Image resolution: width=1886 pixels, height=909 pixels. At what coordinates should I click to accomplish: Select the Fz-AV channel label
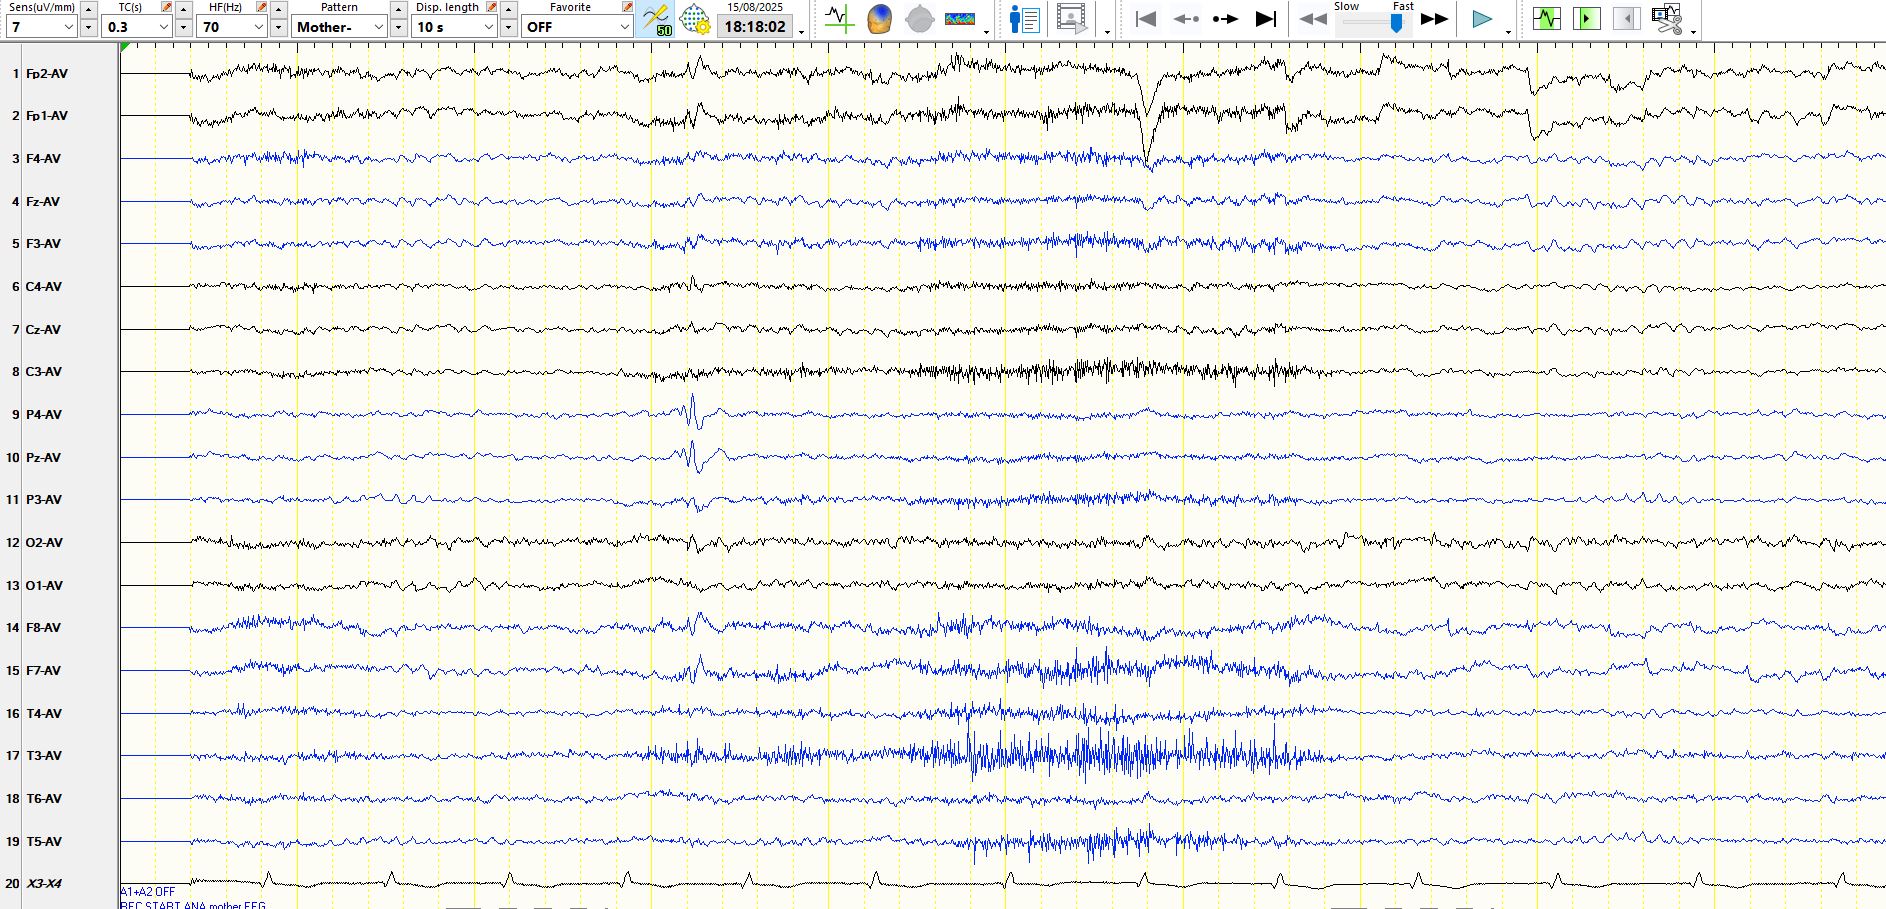[x=43, y=201]
